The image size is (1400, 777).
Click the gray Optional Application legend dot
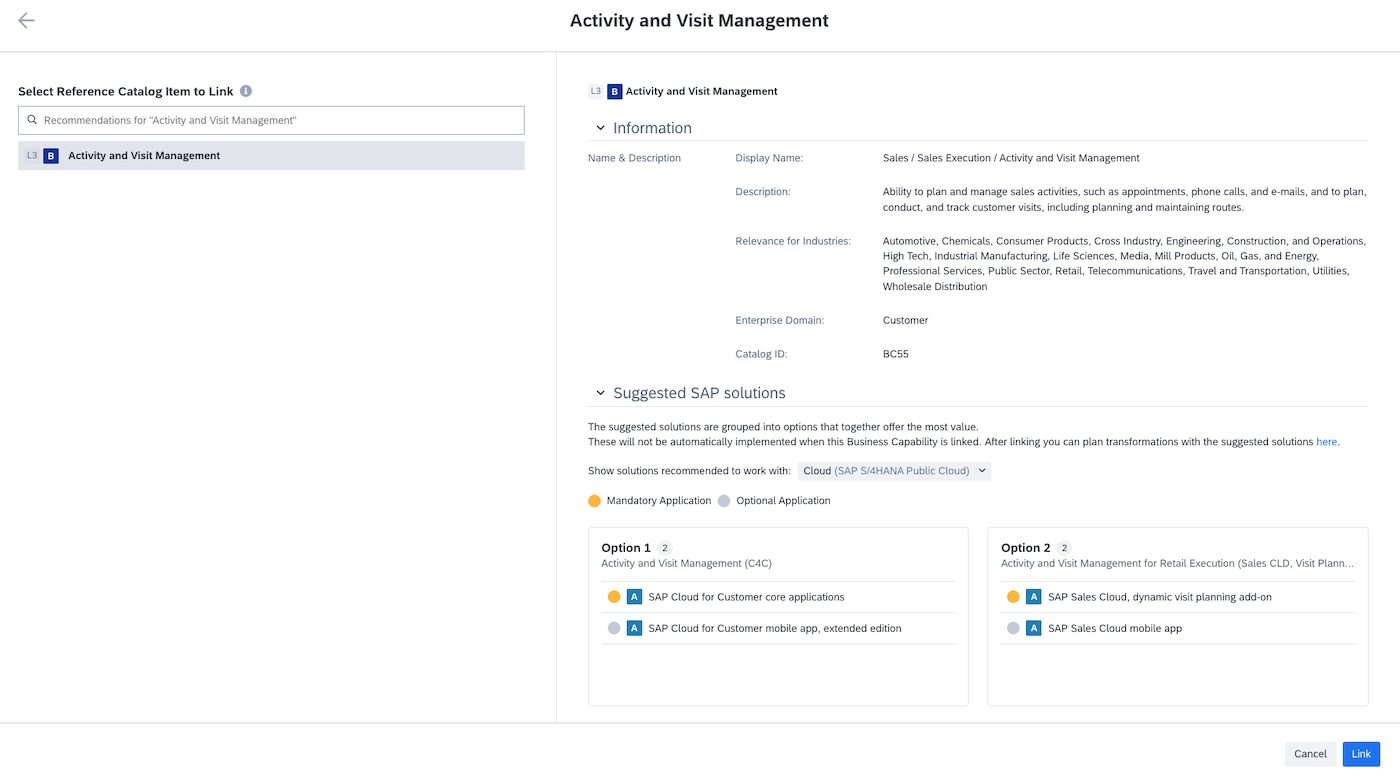click(x=724, y=501)
